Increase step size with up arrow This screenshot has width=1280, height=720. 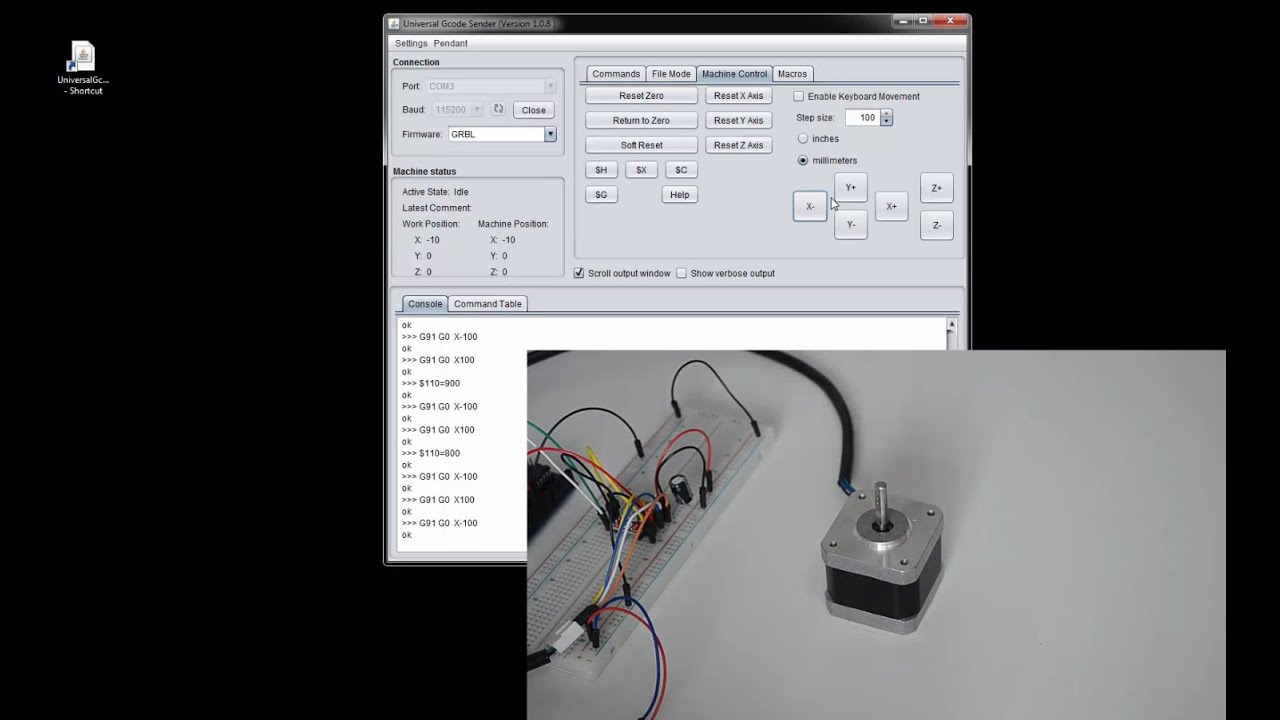click(x=886, y=114)
